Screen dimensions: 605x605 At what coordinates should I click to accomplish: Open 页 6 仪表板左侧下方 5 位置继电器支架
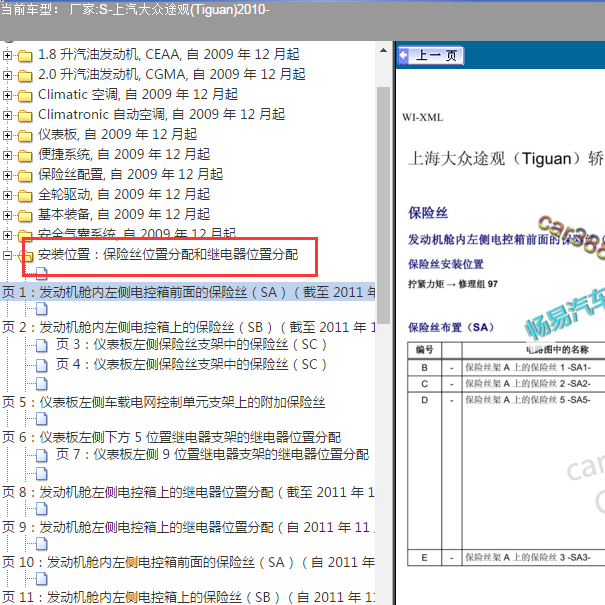(171, 437)
